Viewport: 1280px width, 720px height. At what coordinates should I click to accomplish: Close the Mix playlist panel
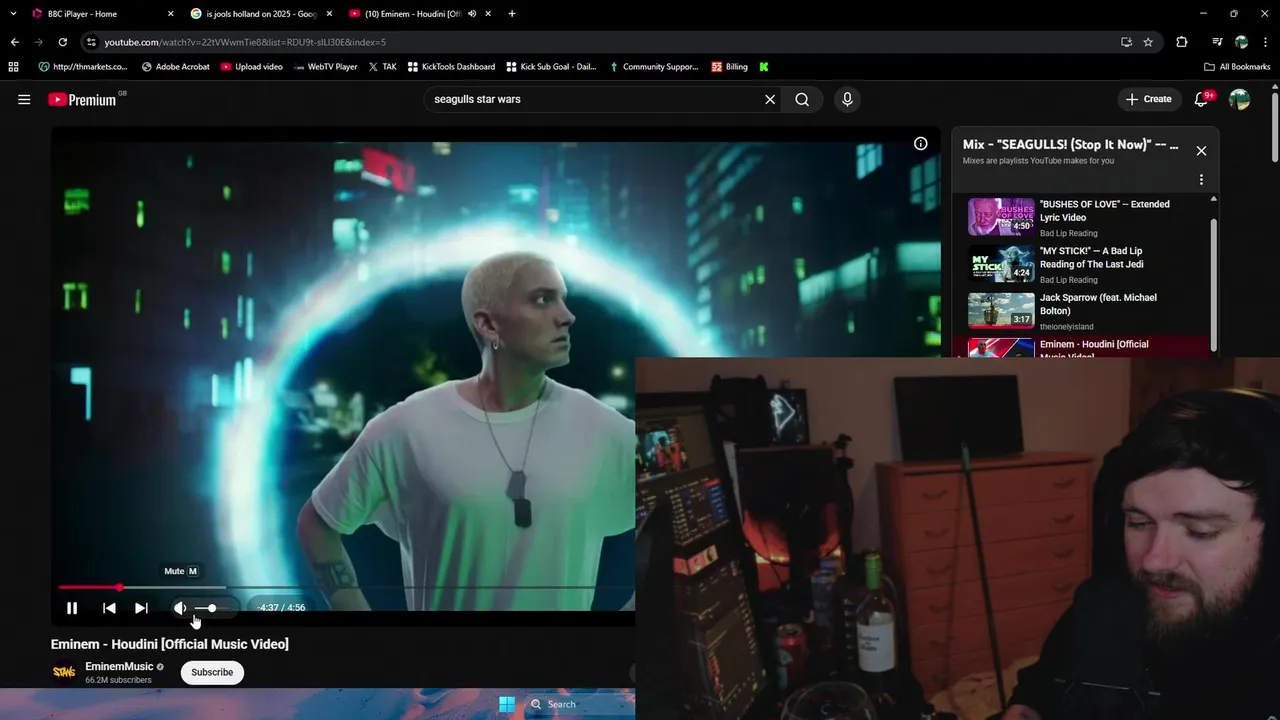(1201, 151)
